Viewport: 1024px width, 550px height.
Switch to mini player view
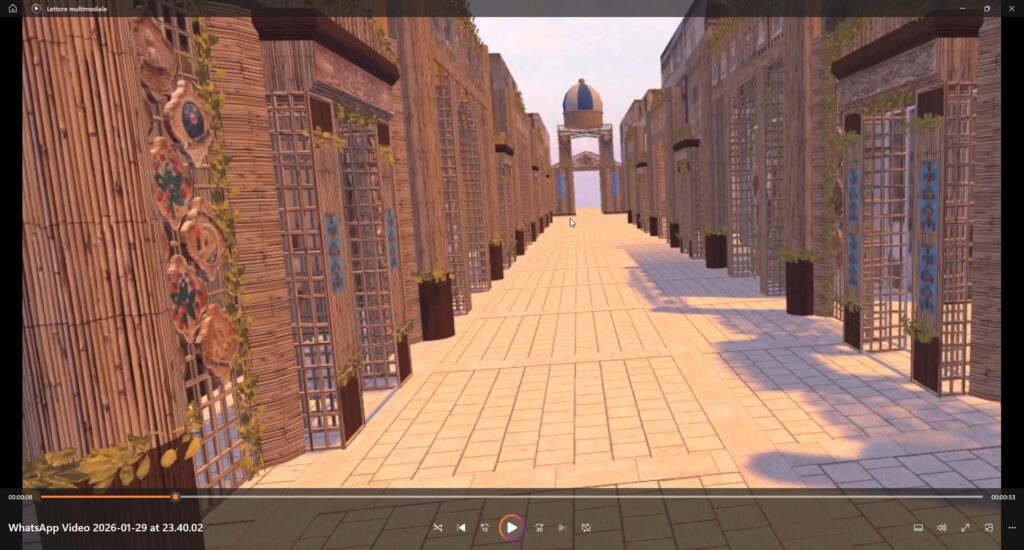[988, 527]
